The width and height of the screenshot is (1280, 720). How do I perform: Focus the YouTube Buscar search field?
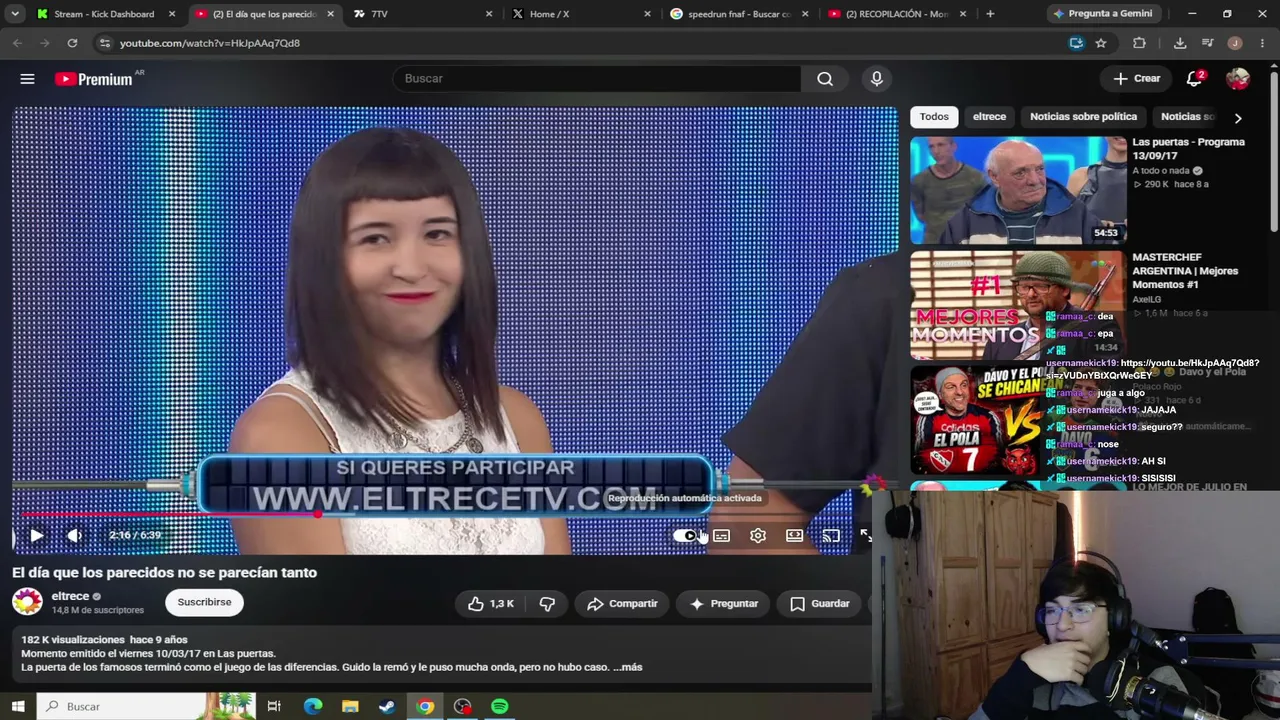click(597, 79)
